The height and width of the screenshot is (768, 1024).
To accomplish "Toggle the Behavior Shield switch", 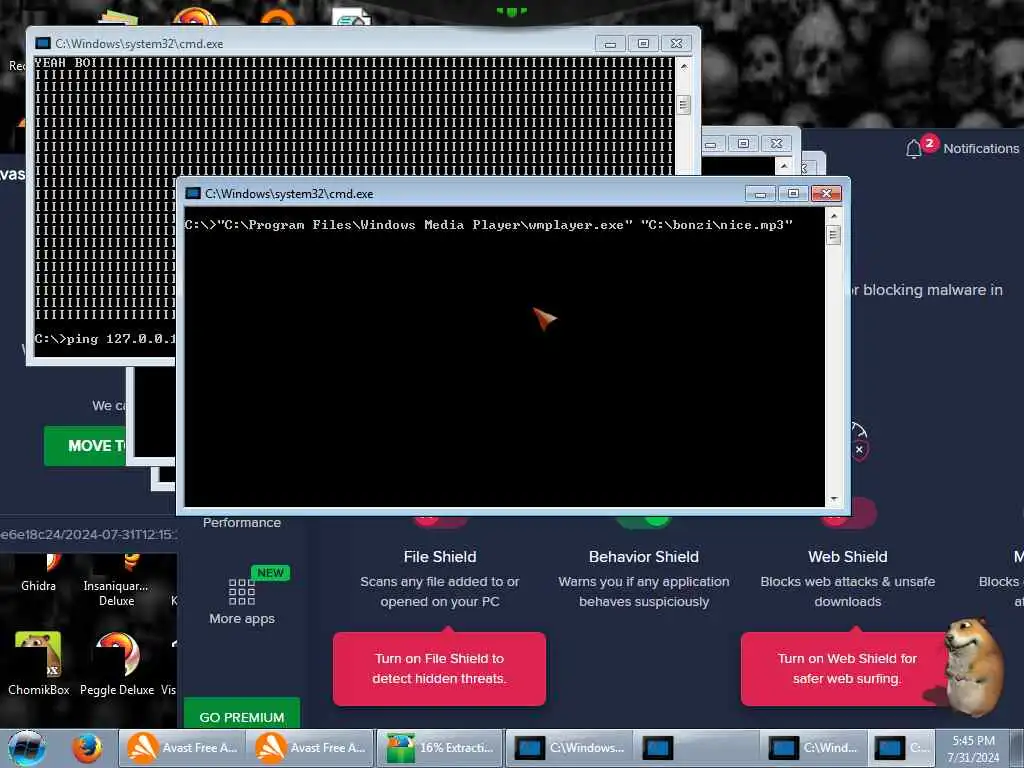I will (644, 520).
